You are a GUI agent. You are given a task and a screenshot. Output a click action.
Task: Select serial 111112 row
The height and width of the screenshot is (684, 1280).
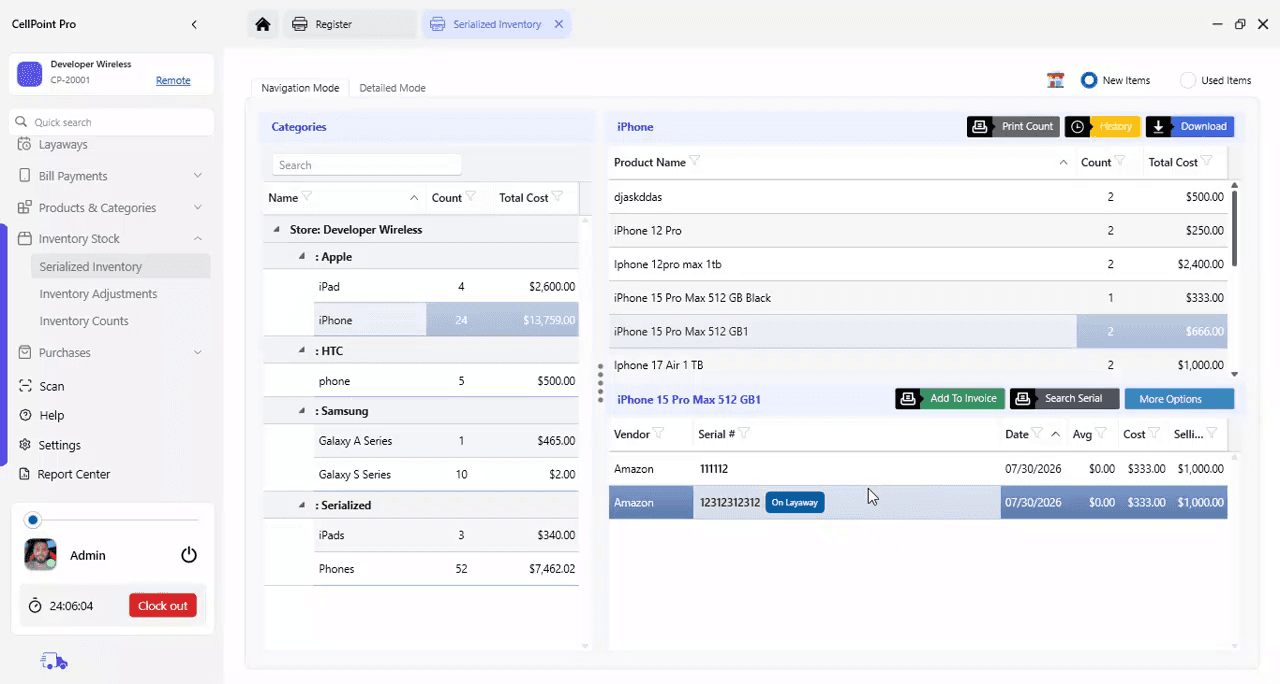click(918, 468)
